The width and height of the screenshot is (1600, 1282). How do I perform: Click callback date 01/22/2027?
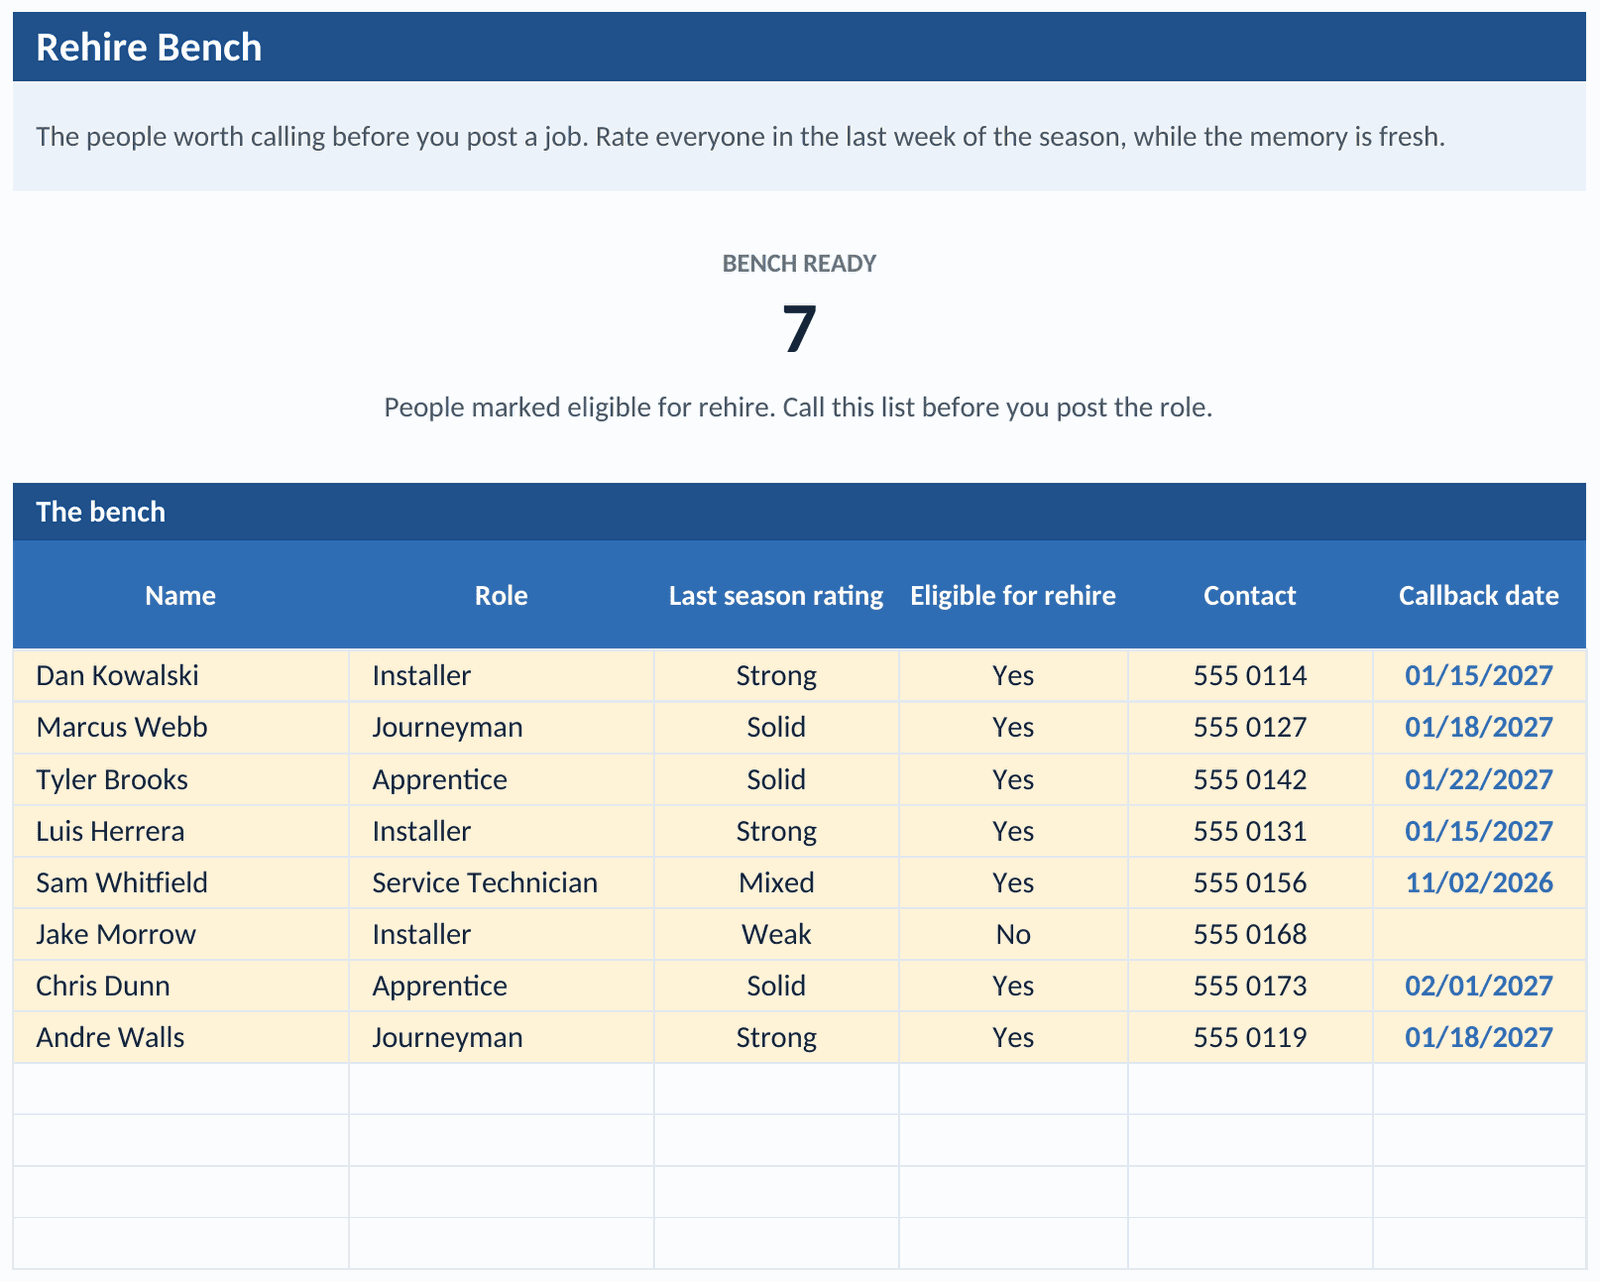point(1479,779)
